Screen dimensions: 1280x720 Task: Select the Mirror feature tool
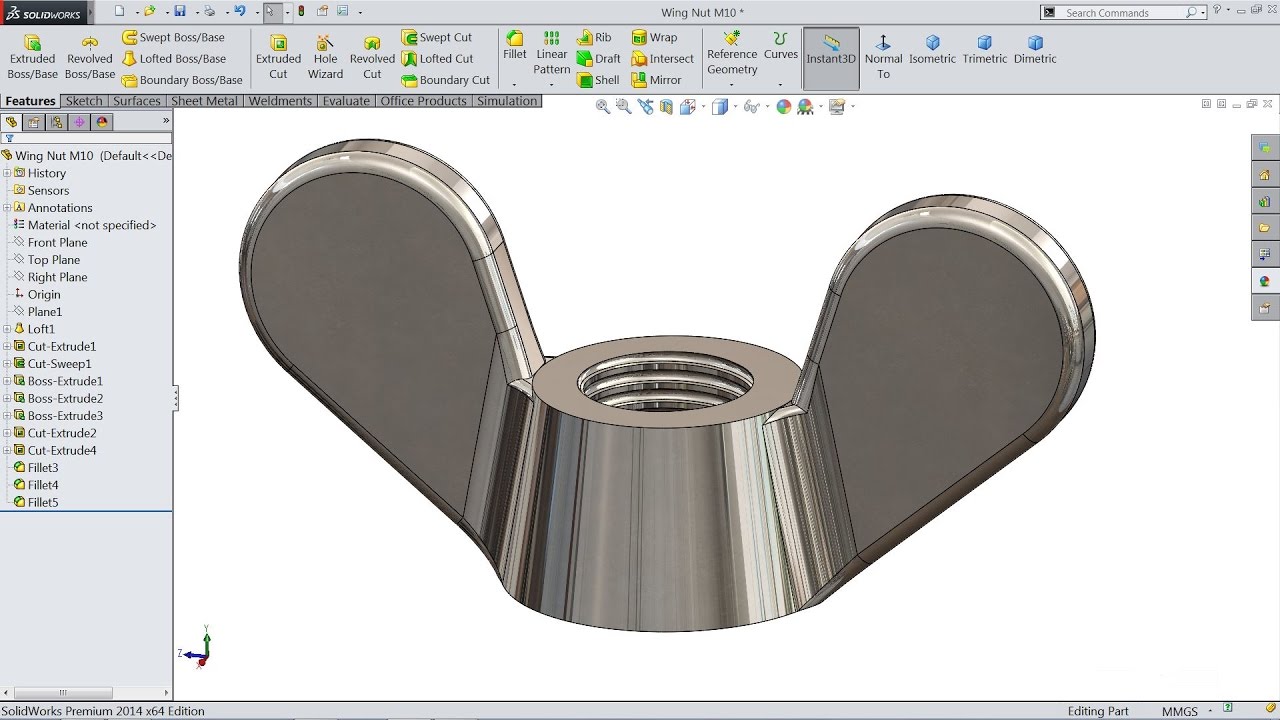[x=662, y=80]
